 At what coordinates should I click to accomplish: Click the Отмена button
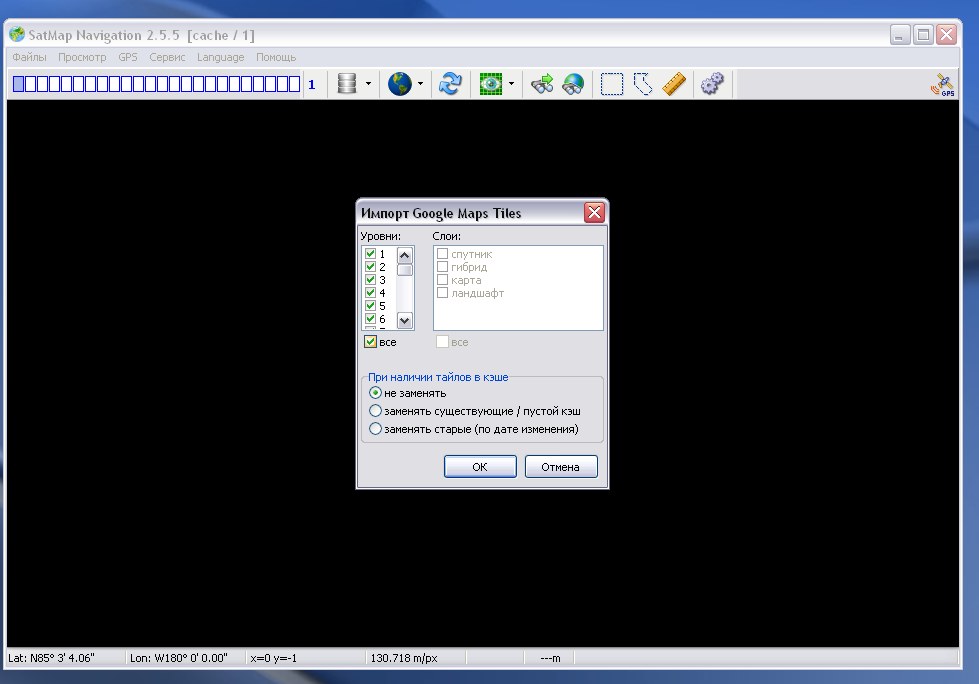pos(561,467)
